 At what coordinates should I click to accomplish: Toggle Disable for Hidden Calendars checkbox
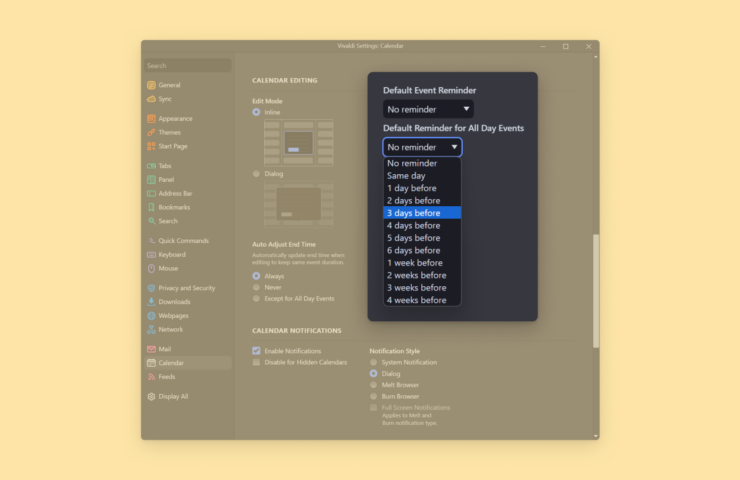(x=256, y=362)
